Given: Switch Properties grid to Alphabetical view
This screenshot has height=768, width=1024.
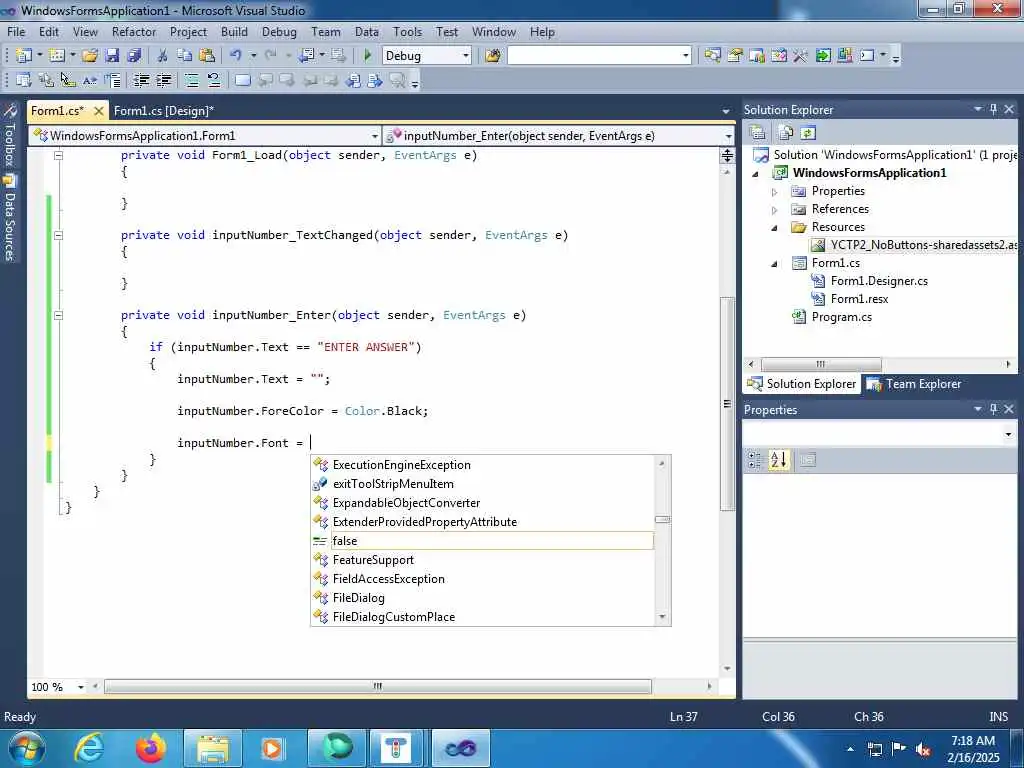Looking at the screenshot, I should pyautogui.click(x=778, y=460).
